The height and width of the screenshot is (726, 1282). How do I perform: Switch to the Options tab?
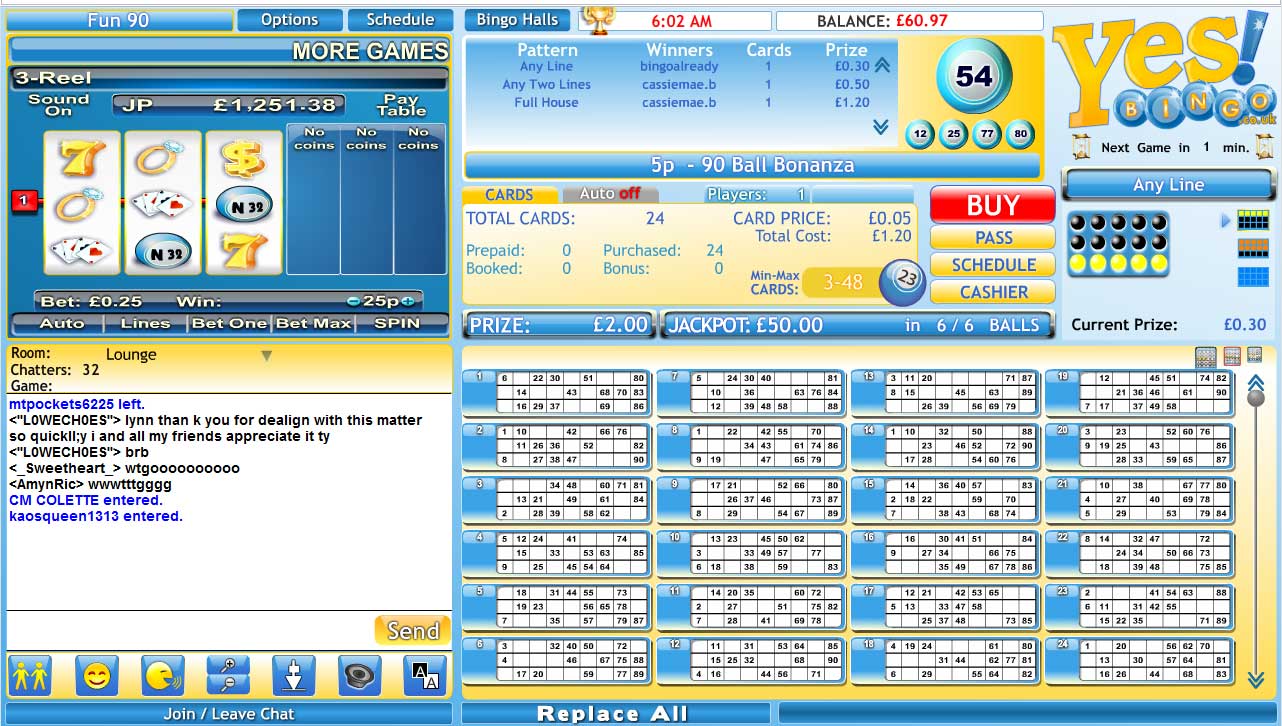tap(289, 19)
